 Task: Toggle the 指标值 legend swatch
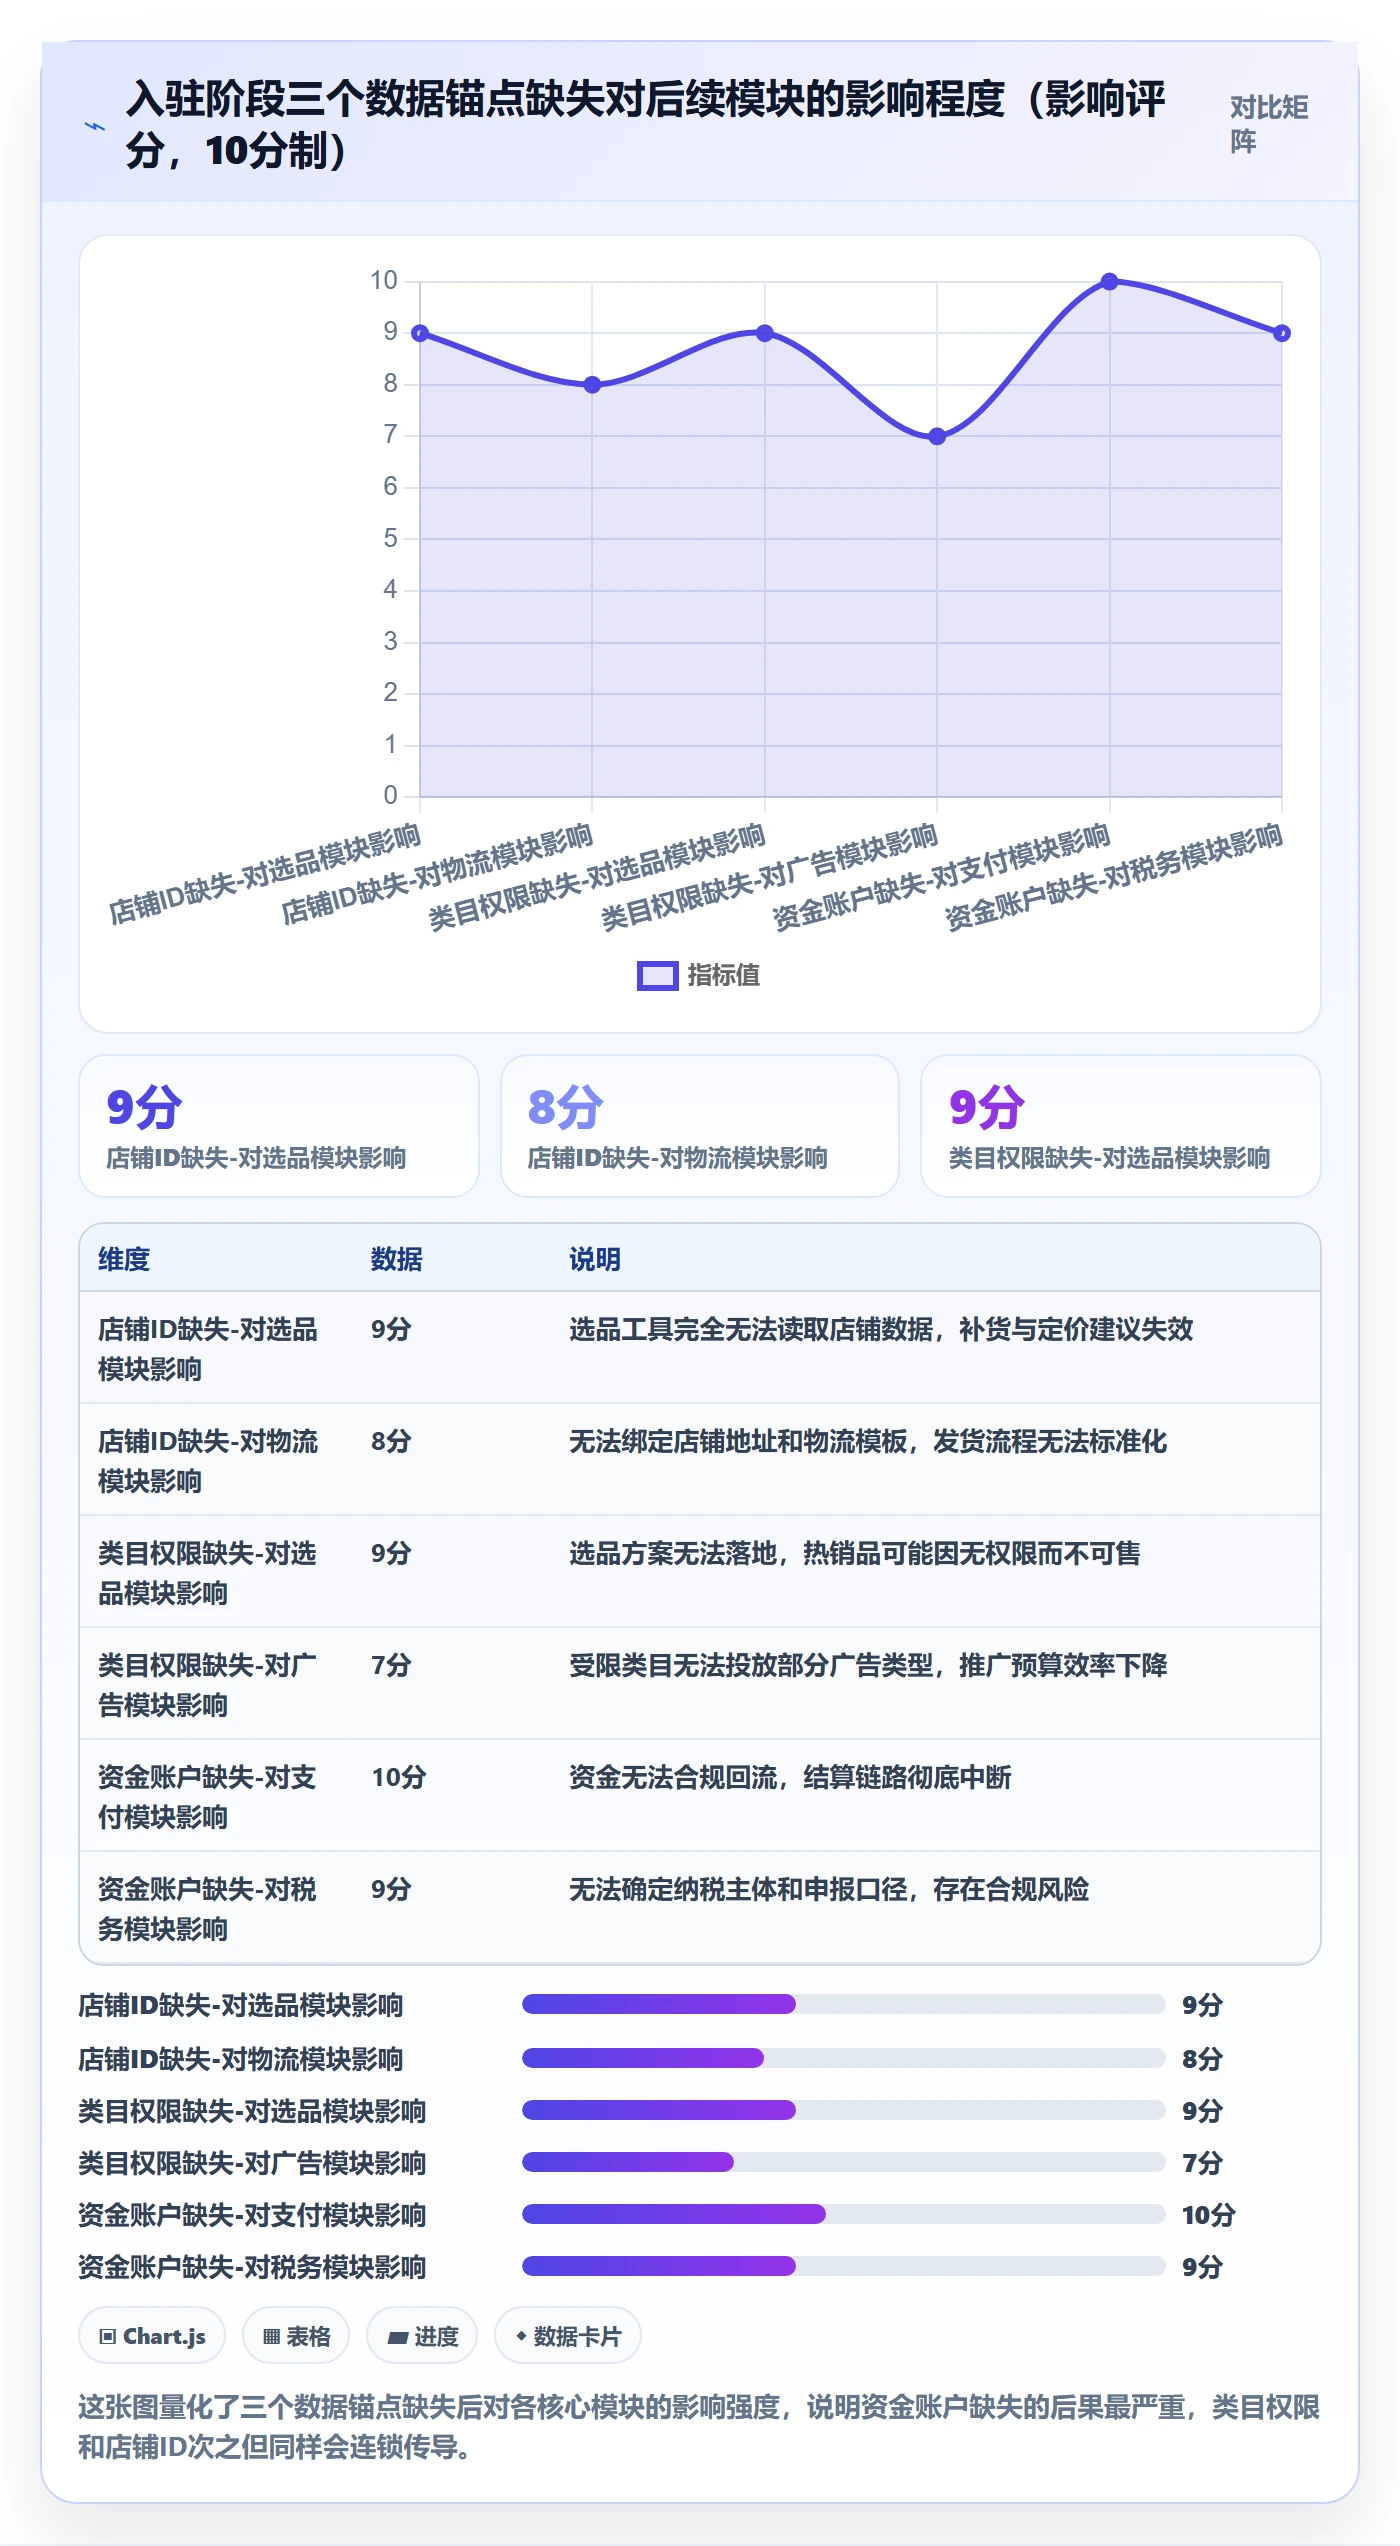657,975
